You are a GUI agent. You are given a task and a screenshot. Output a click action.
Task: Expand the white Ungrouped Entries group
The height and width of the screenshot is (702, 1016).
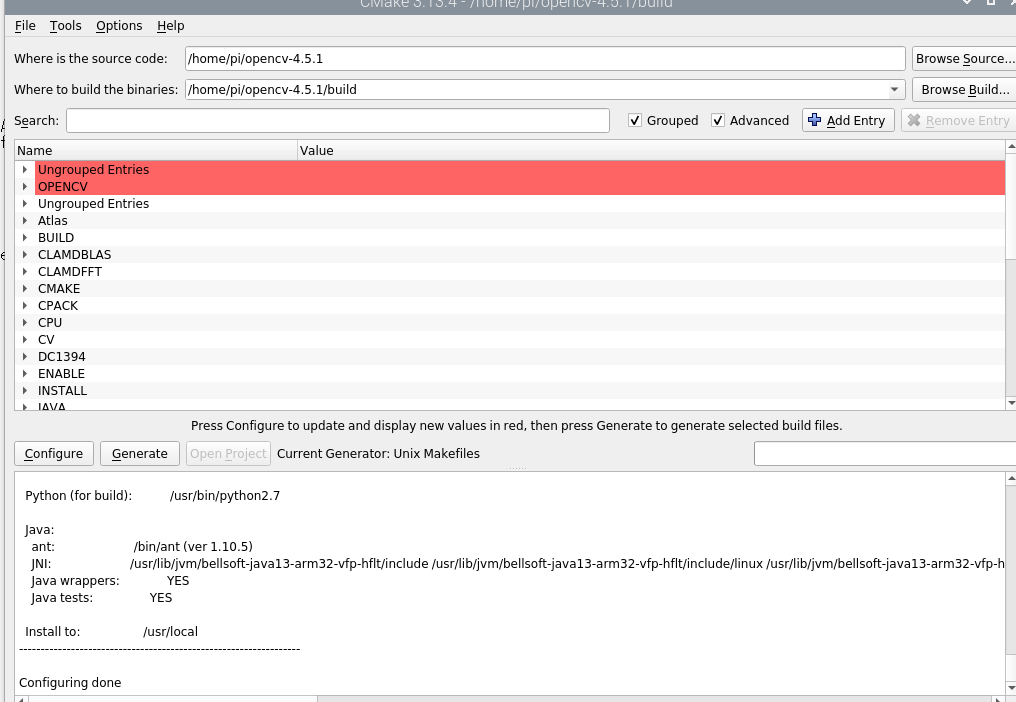click(x=25, y=204)
